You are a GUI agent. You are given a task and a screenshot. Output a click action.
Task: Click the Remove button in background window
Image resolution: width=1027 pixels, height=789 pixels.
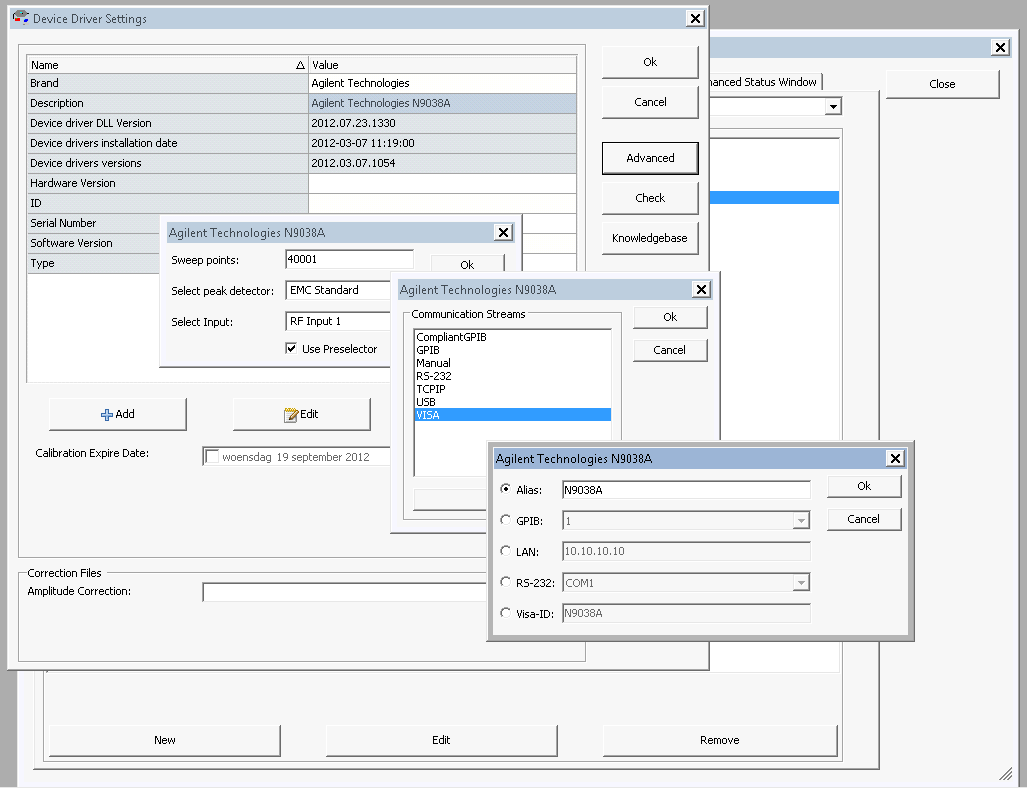coord(720,740)
